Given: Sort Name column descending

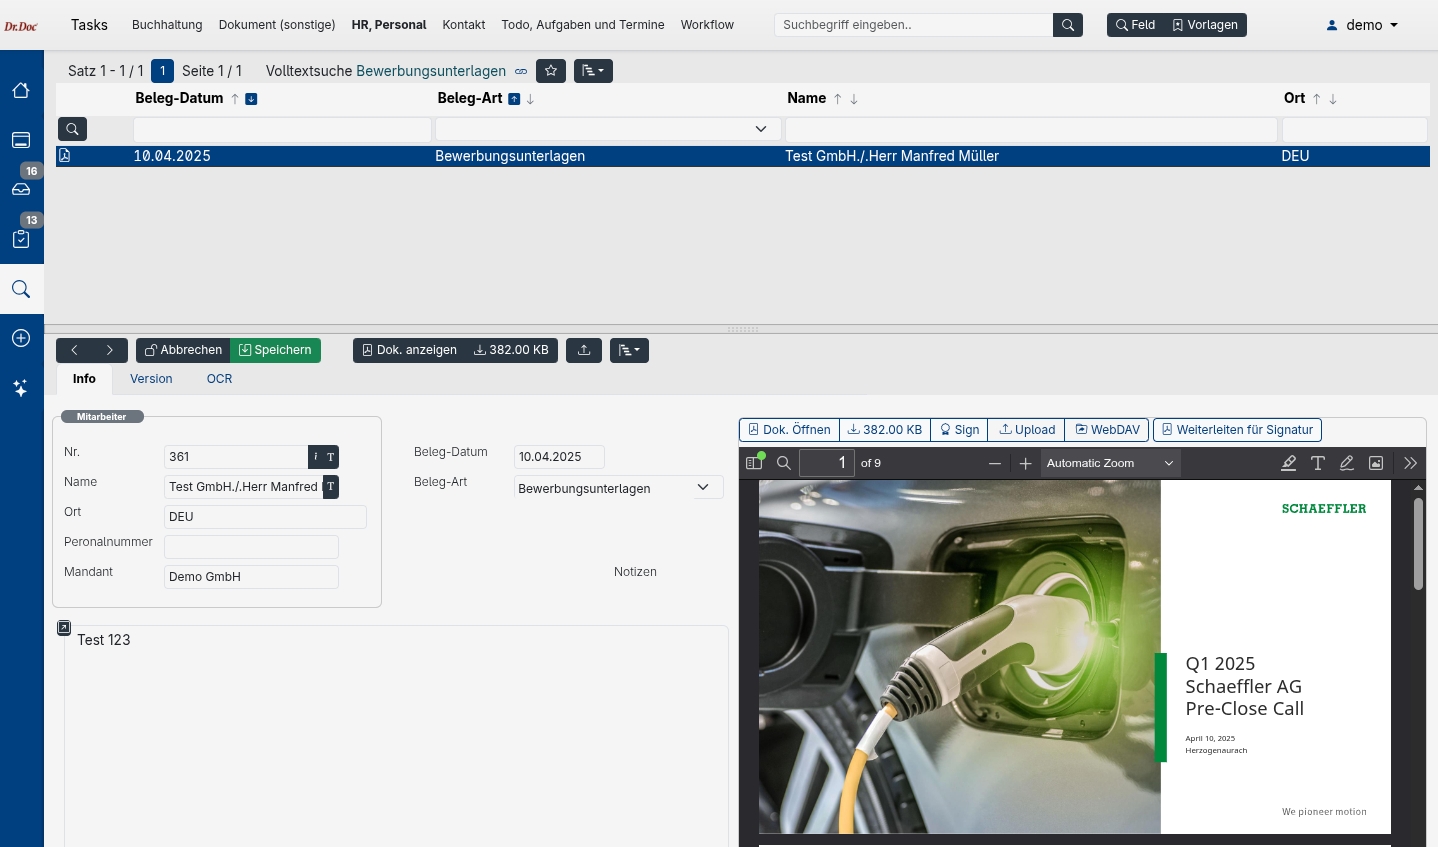Looking at the screenshot, I should pos(854,99).
